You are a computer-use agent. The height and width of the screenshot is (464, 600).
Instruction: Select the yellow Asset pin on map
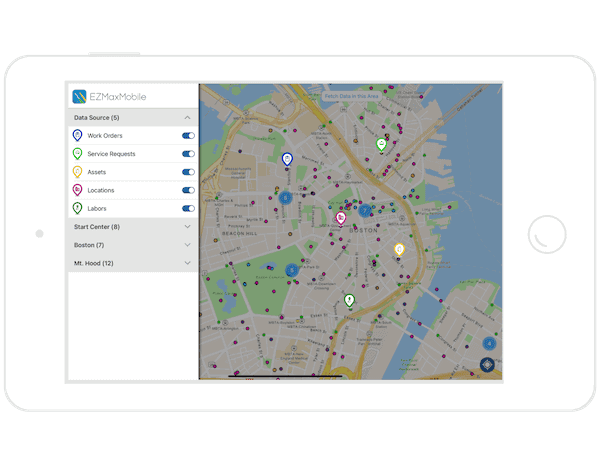399,250
